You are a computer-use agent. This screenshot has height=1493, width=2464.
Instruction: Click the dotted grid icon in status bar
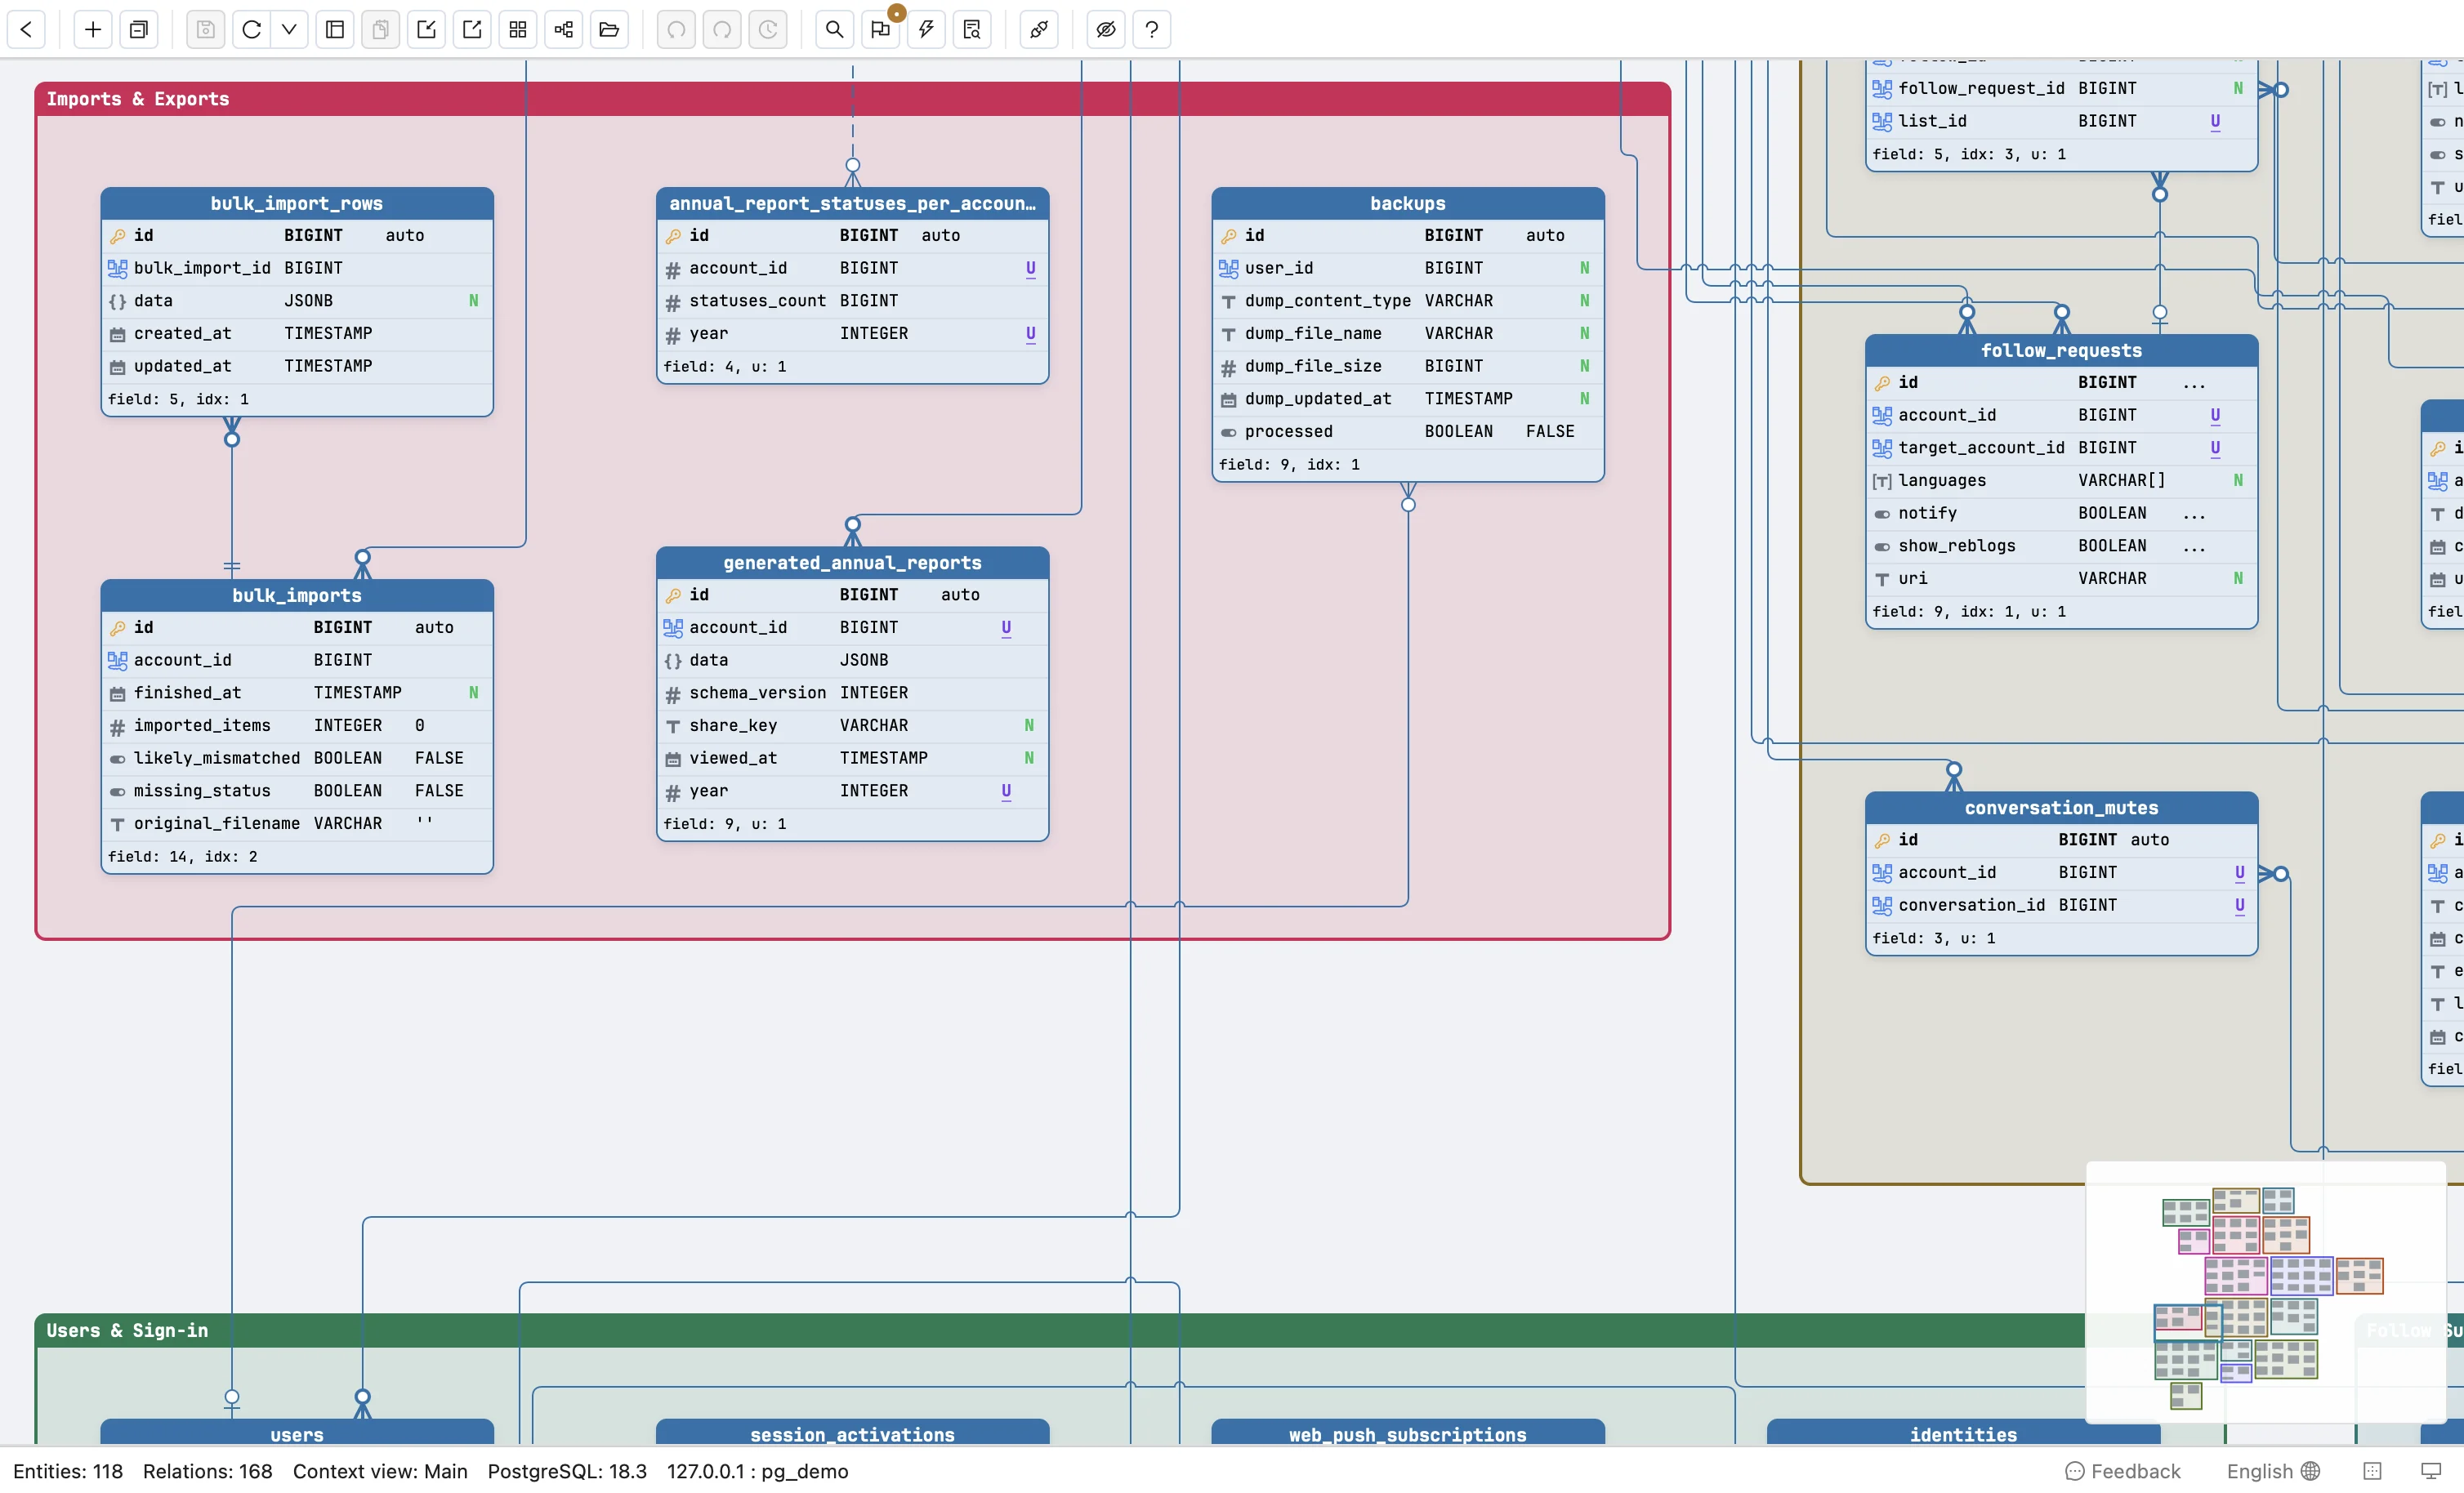(x=2372, y=1471)
